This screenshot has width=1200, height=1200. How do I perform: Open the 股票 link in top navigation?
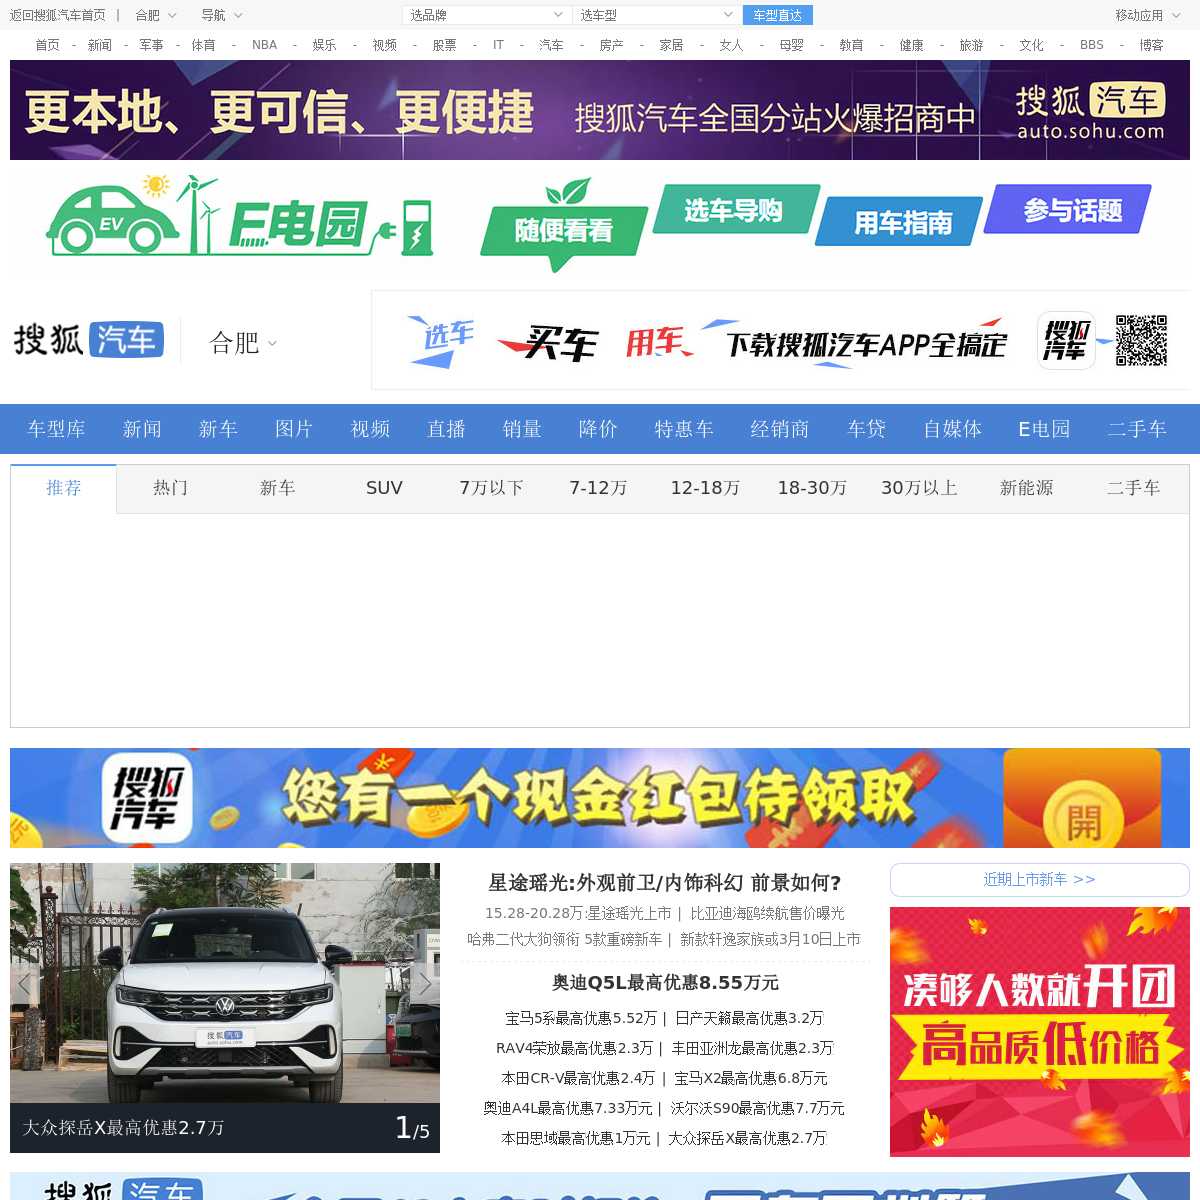click(x=444, y=45)
